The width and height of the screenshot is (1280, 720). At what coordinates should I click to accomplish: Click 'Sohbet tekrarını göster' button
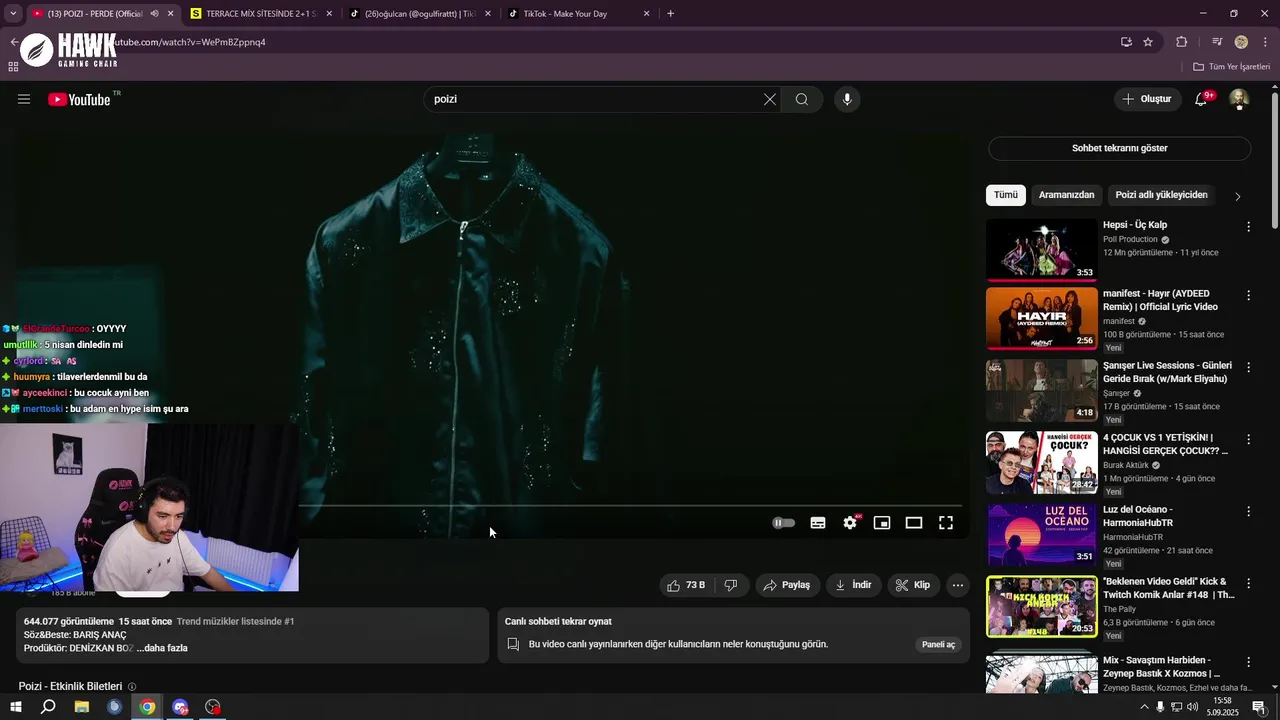click(x=1119, y=148)
